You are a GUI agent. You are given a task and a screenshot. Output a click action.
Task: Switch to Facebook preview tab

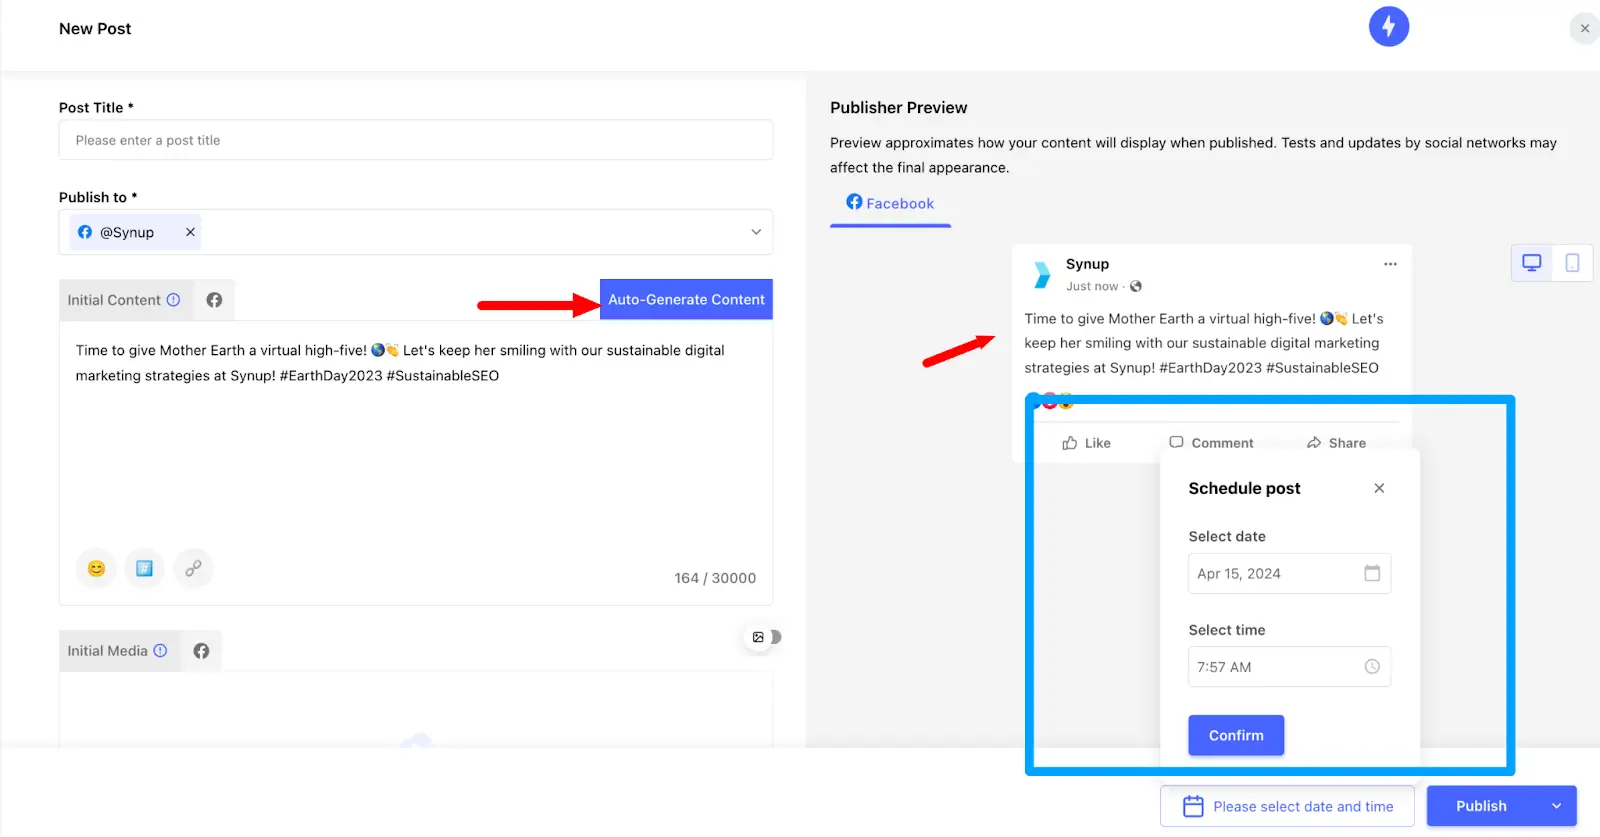tap(890, 203)
